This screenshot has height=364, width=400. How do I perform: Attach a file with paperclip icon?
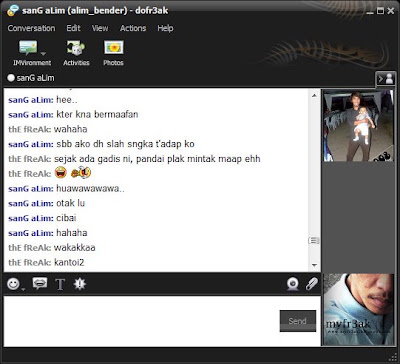(312, 284)
